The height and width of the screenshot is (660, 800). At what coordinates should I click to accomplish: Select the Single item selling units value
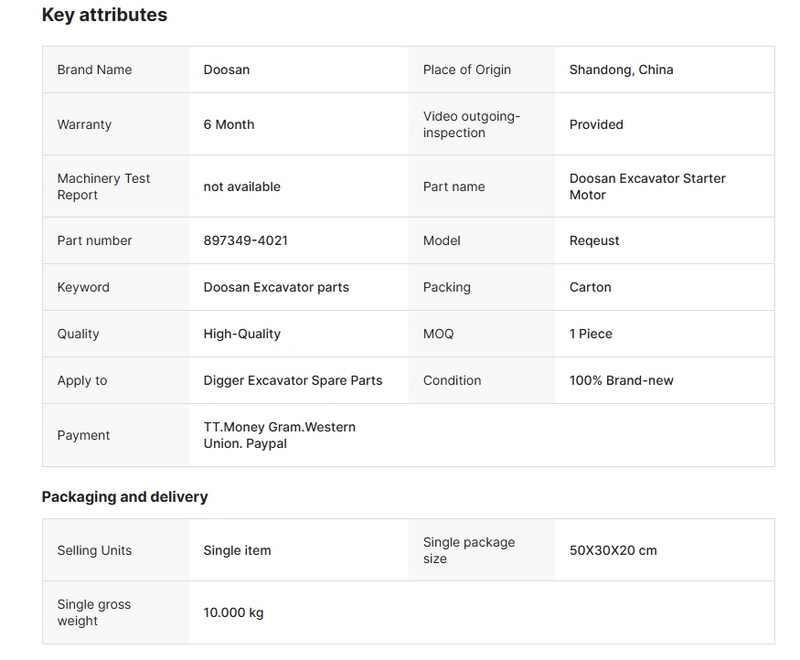coord(237,550)
